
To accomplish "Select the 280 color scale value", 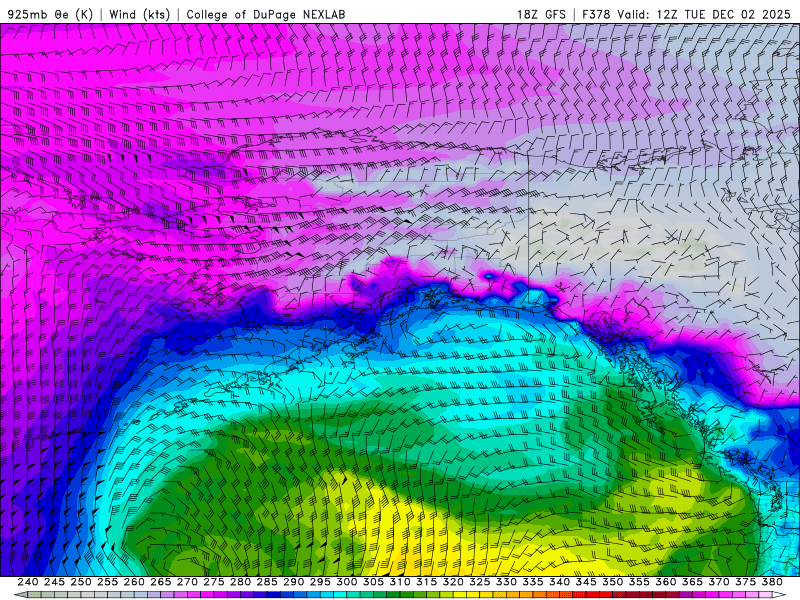I will pos(240,582).
